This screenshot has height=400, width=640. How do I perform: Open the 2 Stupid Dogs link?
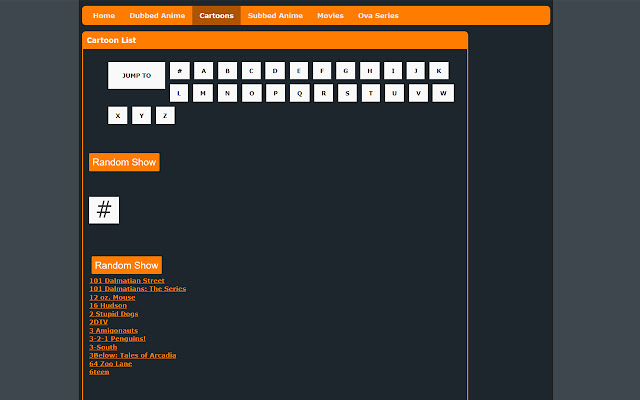(114, 314)
